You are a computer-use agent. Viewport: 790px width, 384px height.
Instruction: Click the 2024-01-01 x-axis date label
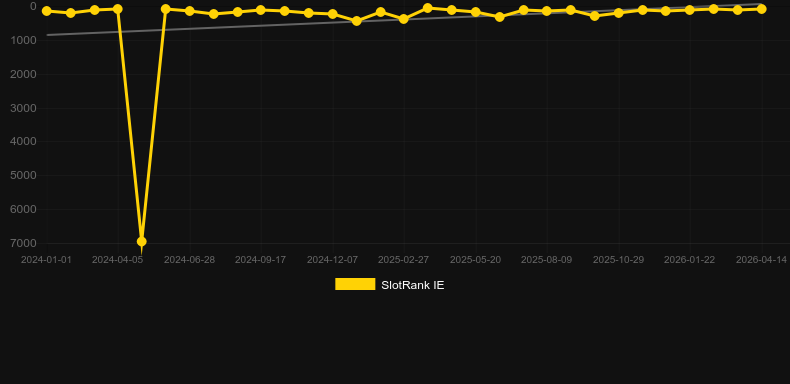coord(46,260)
